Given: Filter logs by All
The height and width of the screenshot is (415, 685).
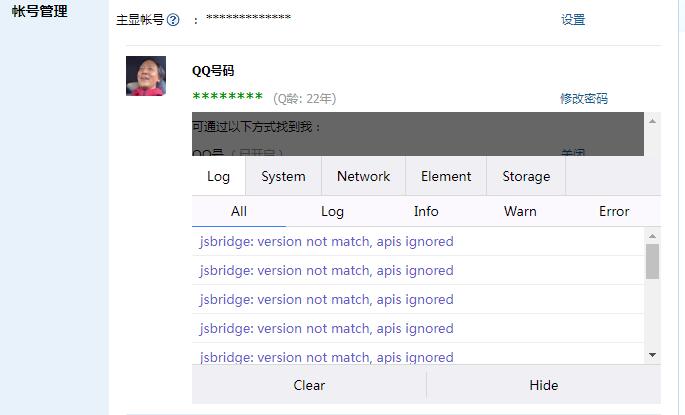Looking at the screenshot, I should point(239,211).
